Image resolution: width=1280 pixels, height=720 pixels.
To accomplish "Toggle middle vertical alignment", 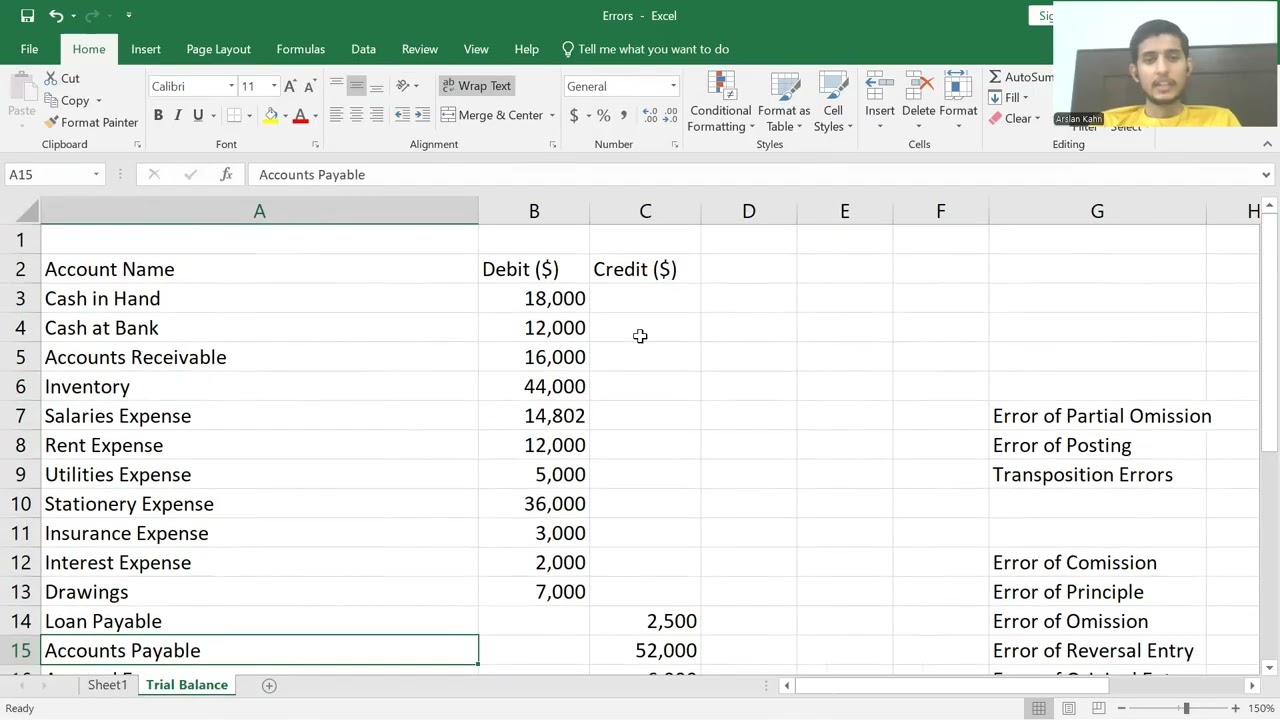I will (357, 86).
